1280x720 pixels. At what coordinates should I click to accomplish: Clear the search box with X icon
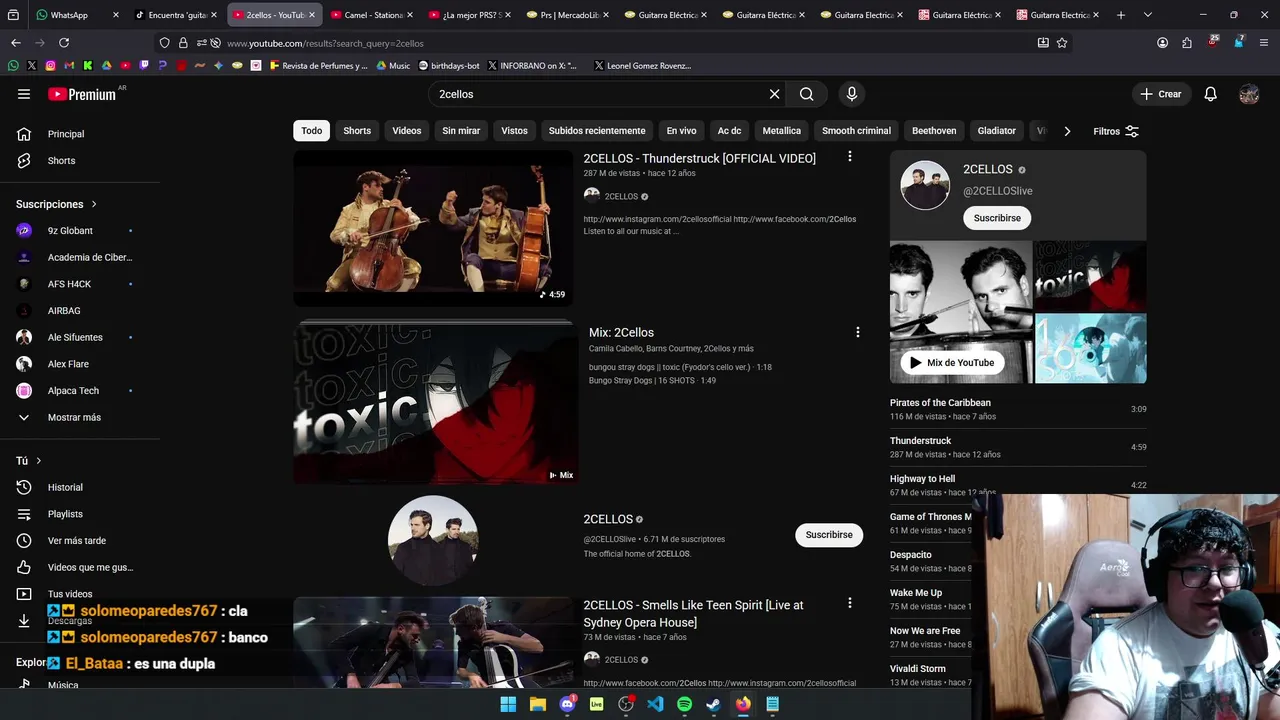point(774,94)
